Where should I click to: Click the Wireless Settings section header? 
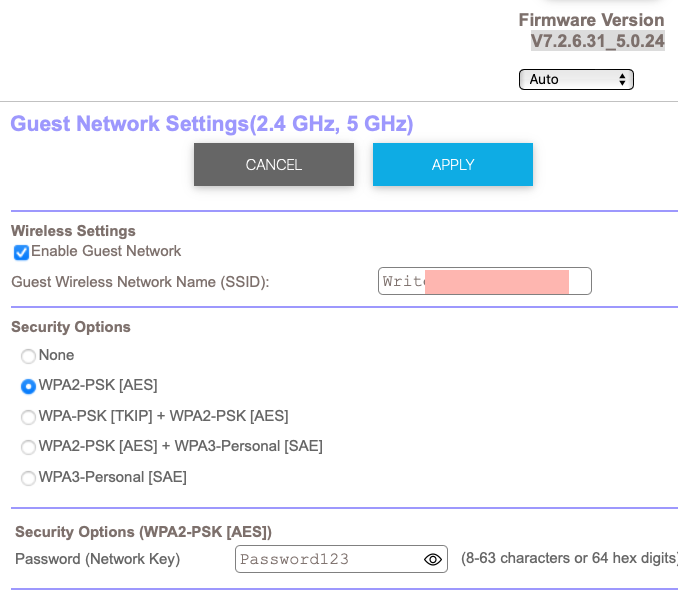pyautogui.click(x=73, y=231)
